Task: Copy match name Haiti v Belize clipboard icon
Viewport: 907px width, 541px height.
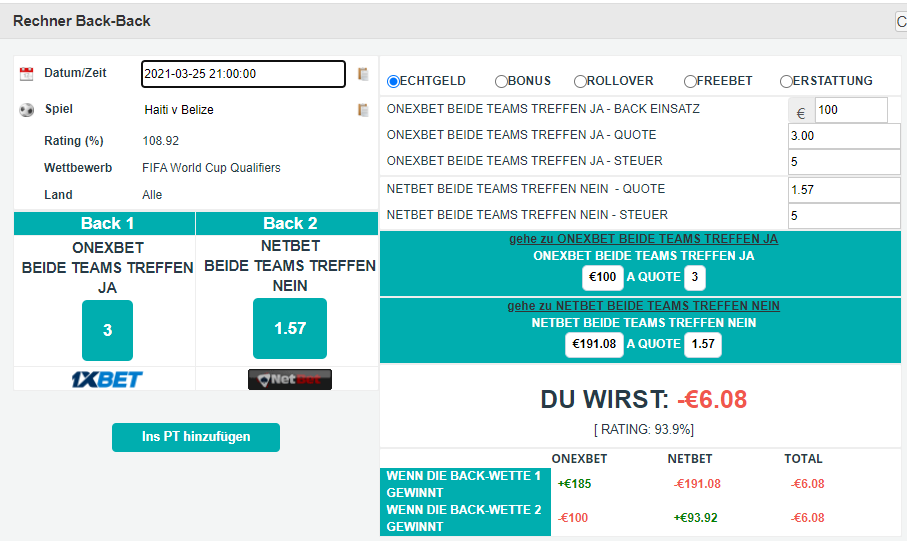Action: [363, 110]
